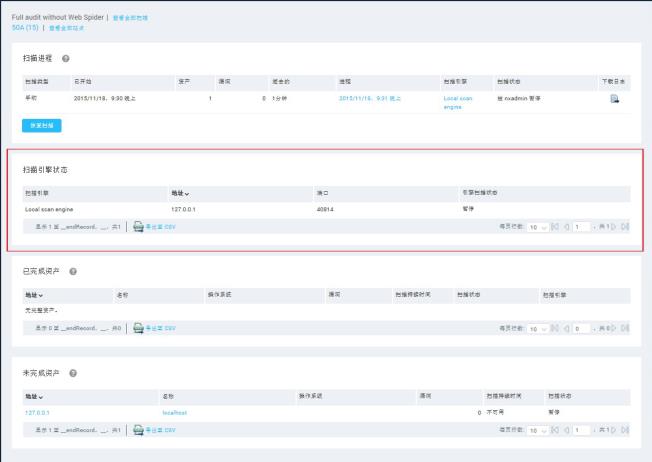Open rows-per-page dropdown in completed assets table
Viewport: 652px width, 462px height.
538,328
